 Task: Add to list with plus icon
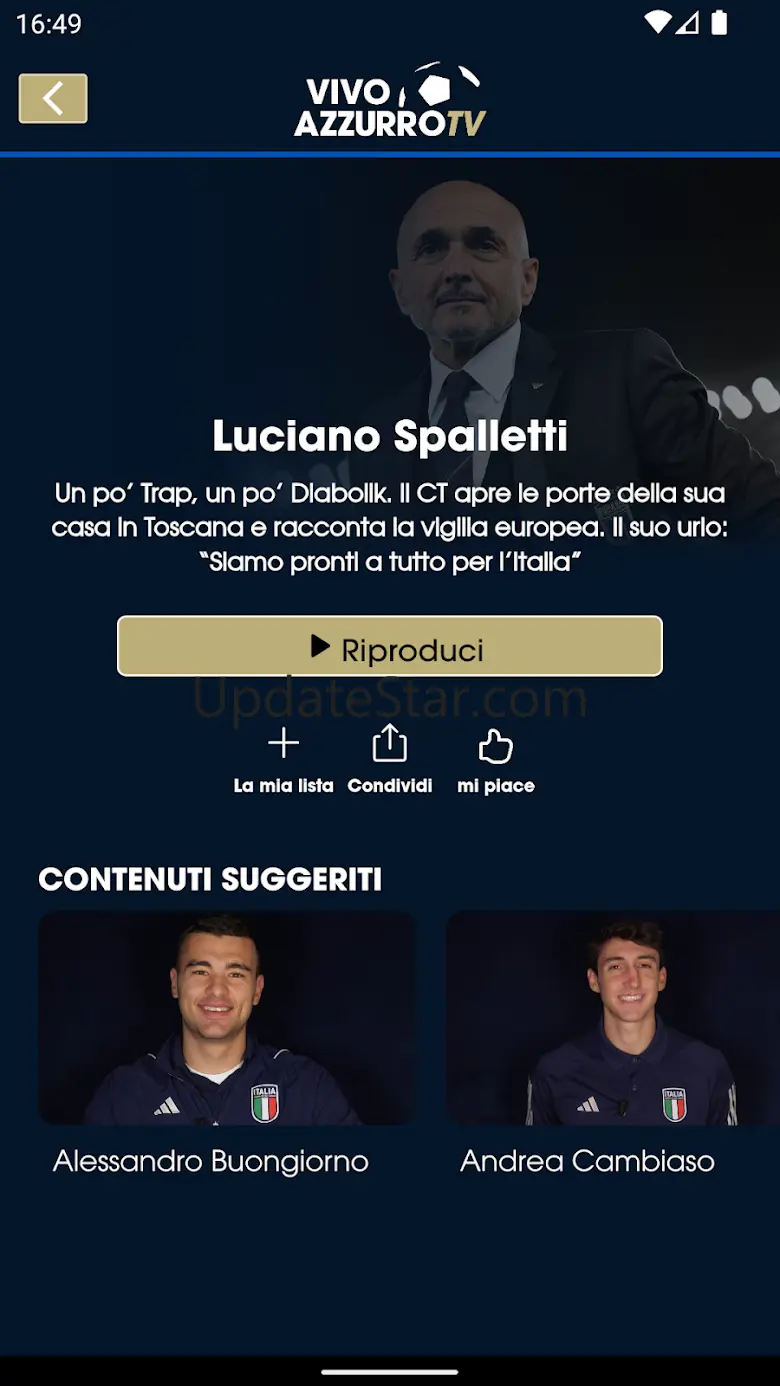[x=284, y=743]
